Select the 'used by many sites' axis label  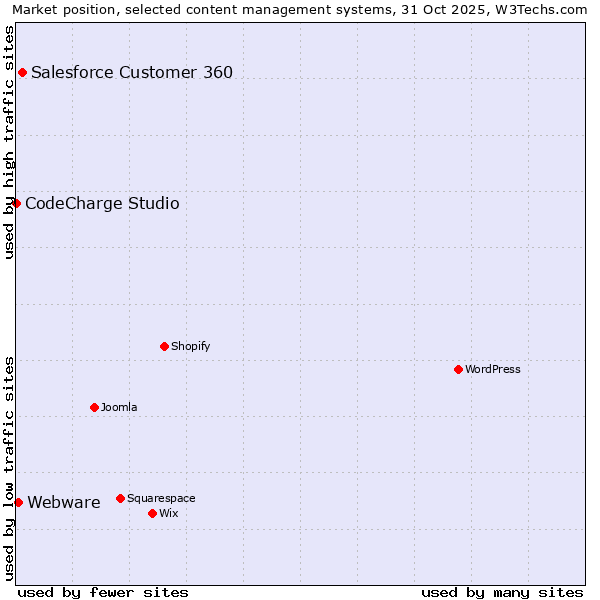pyautogui.click(x=502, y=592)
